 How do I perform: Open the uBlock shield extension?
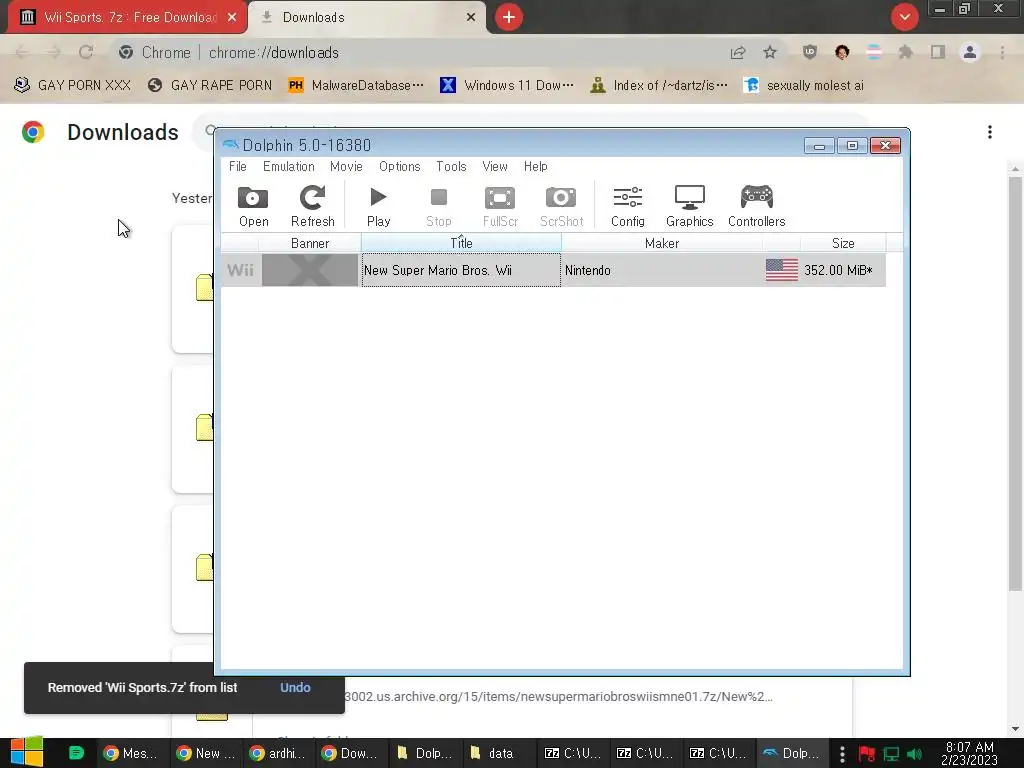(810, 52)
